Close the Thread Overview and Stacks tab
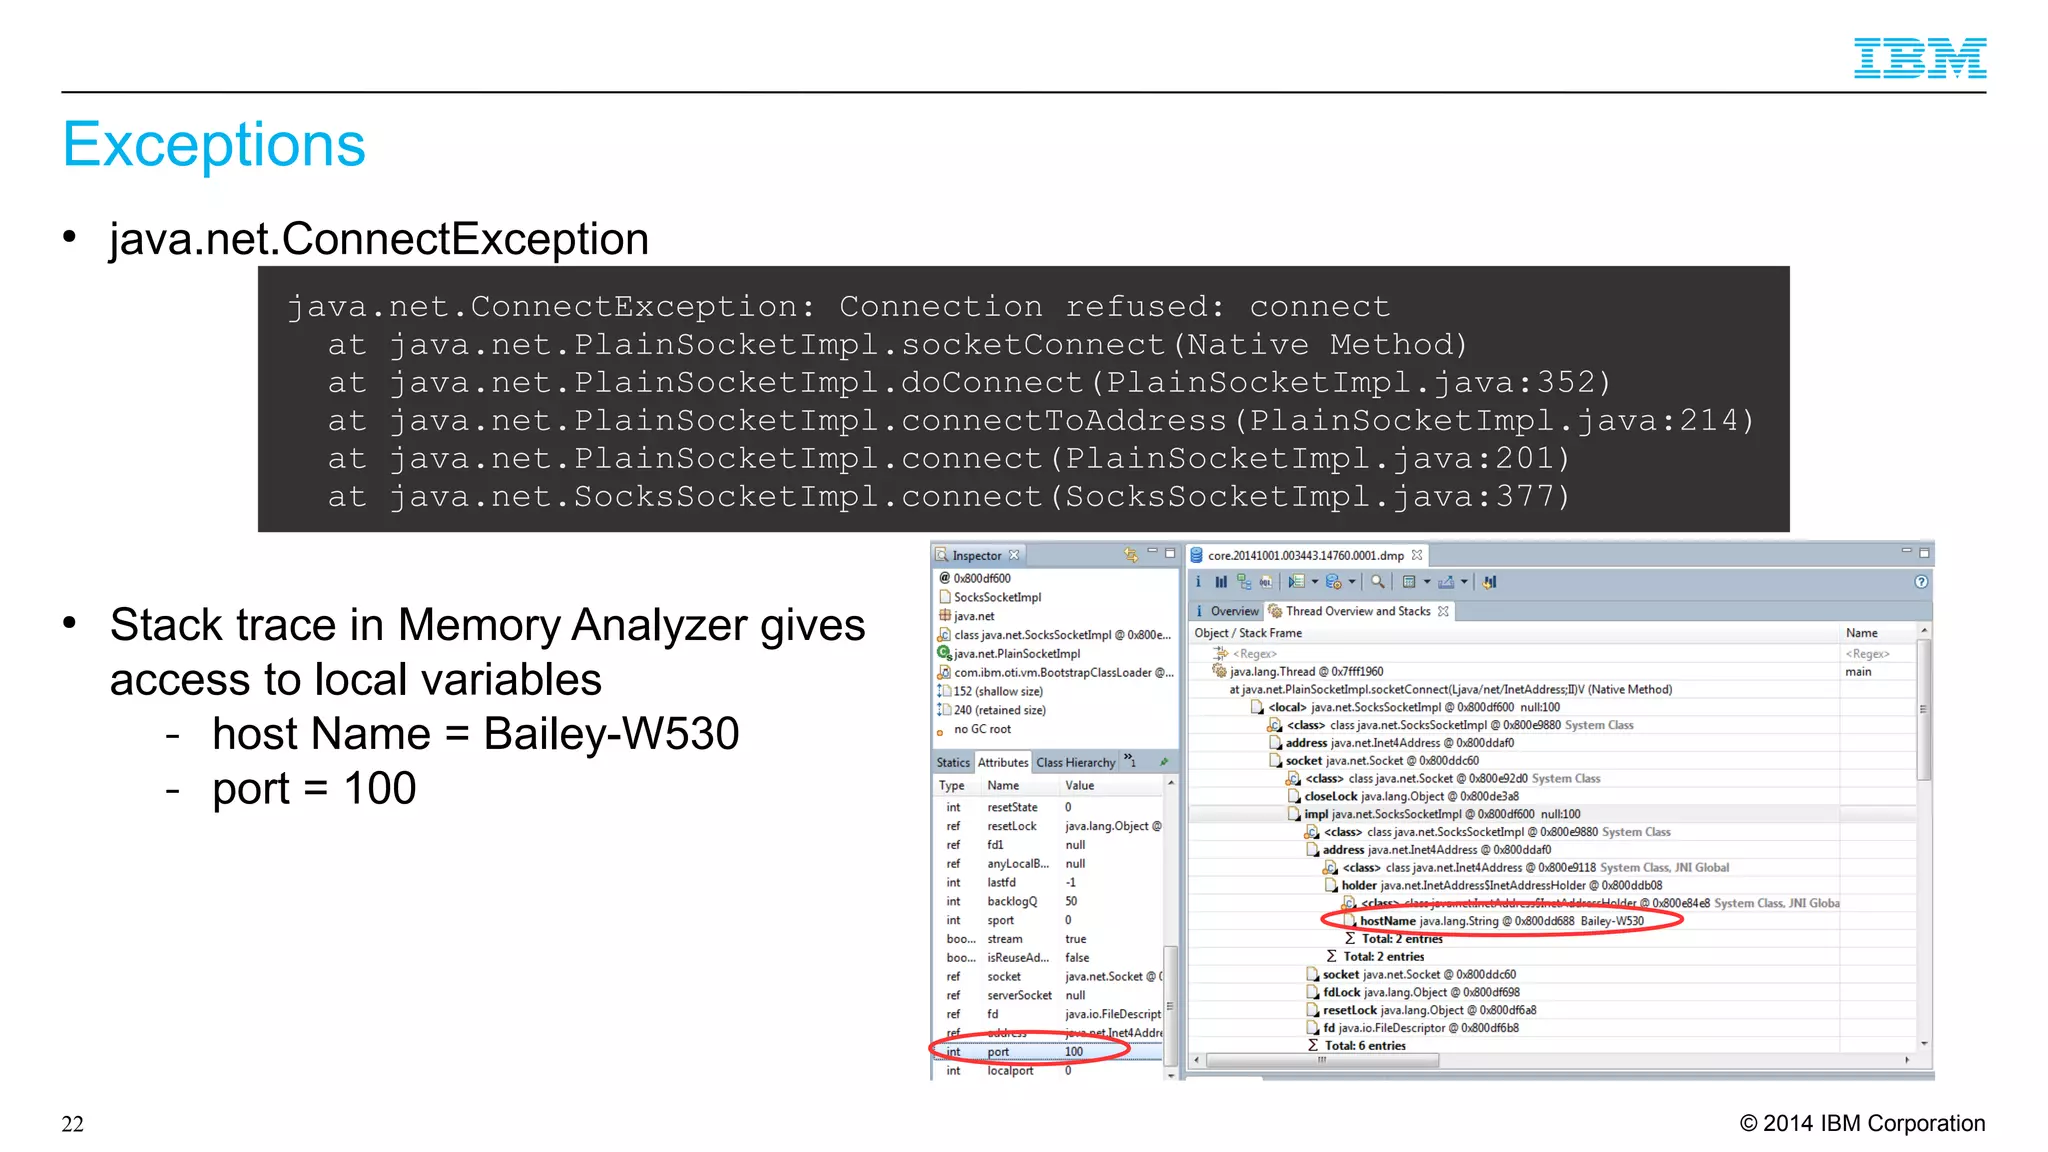The height and width of the screenshot is (1152, 2048). [x=1443, y=611]
